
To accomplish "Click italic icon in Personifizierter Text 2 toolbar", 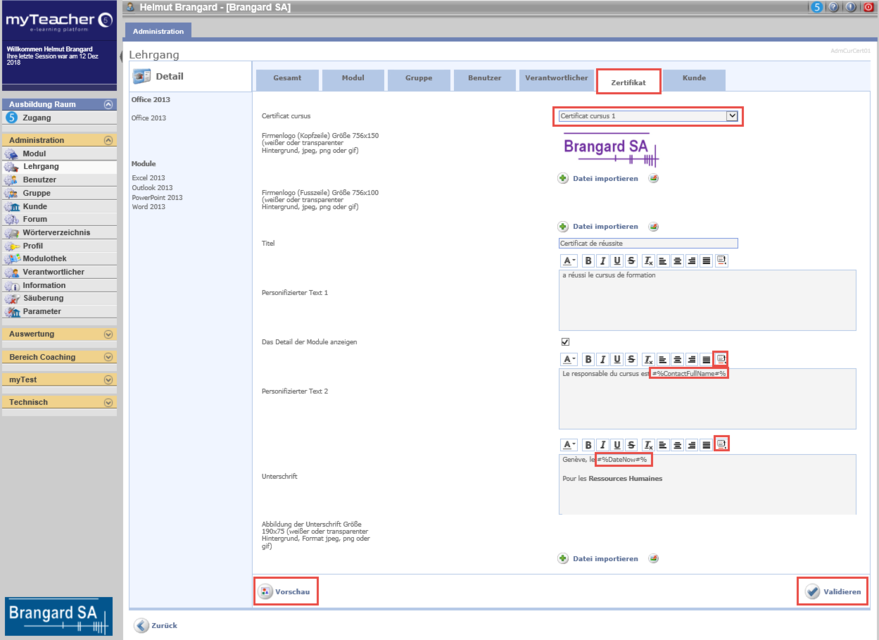I will click(603, 359).
